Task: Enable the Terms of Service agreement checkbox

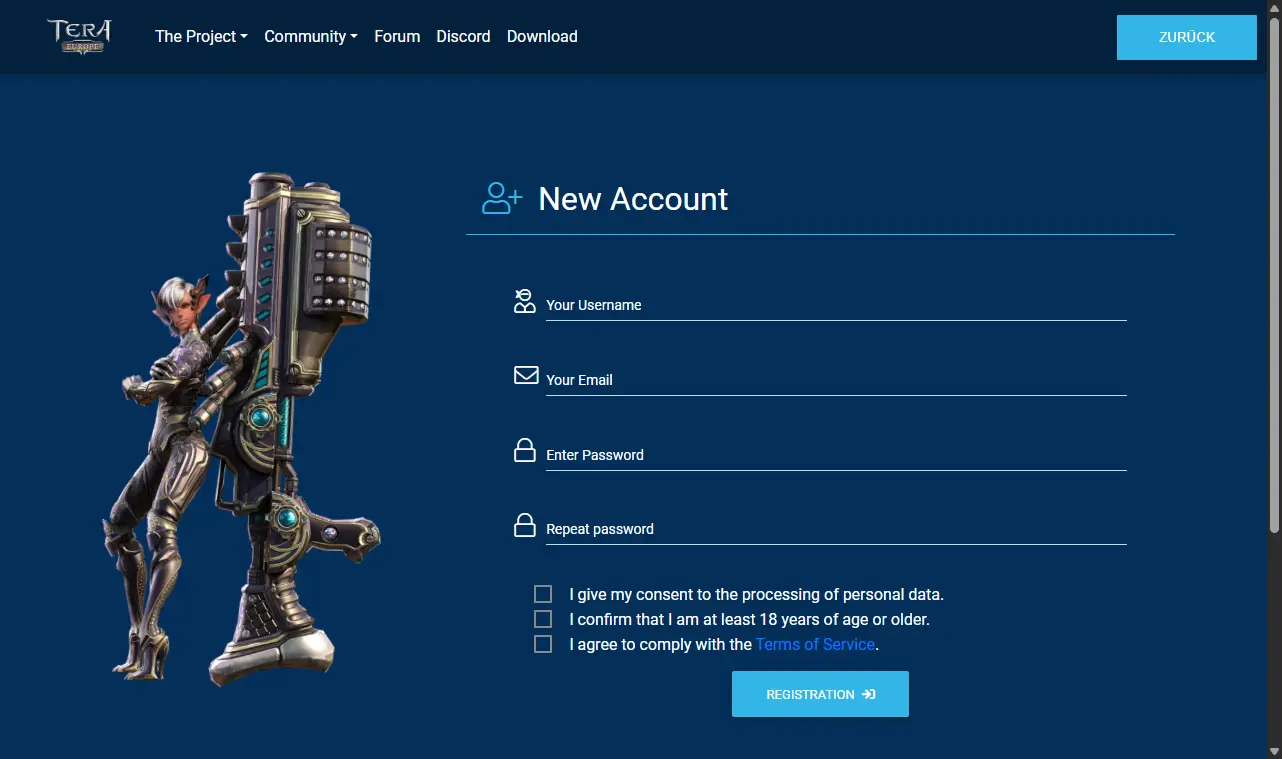Action: (543, 644)
